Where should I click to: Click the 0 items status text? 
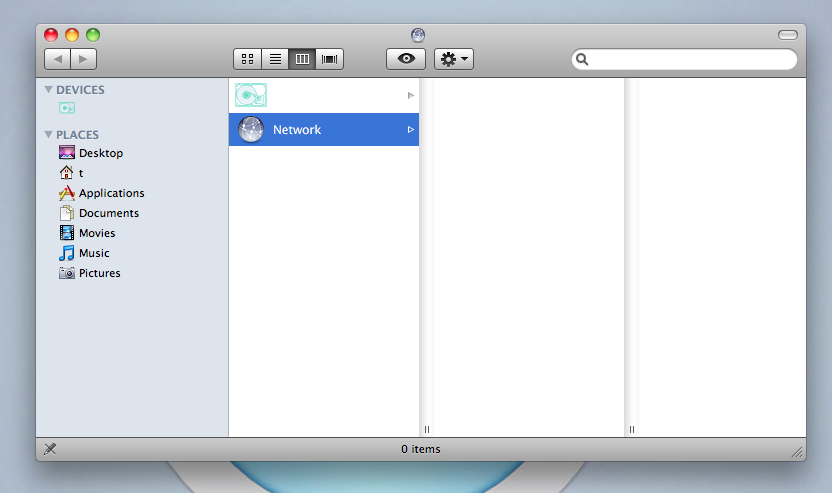tap(421, 449)
